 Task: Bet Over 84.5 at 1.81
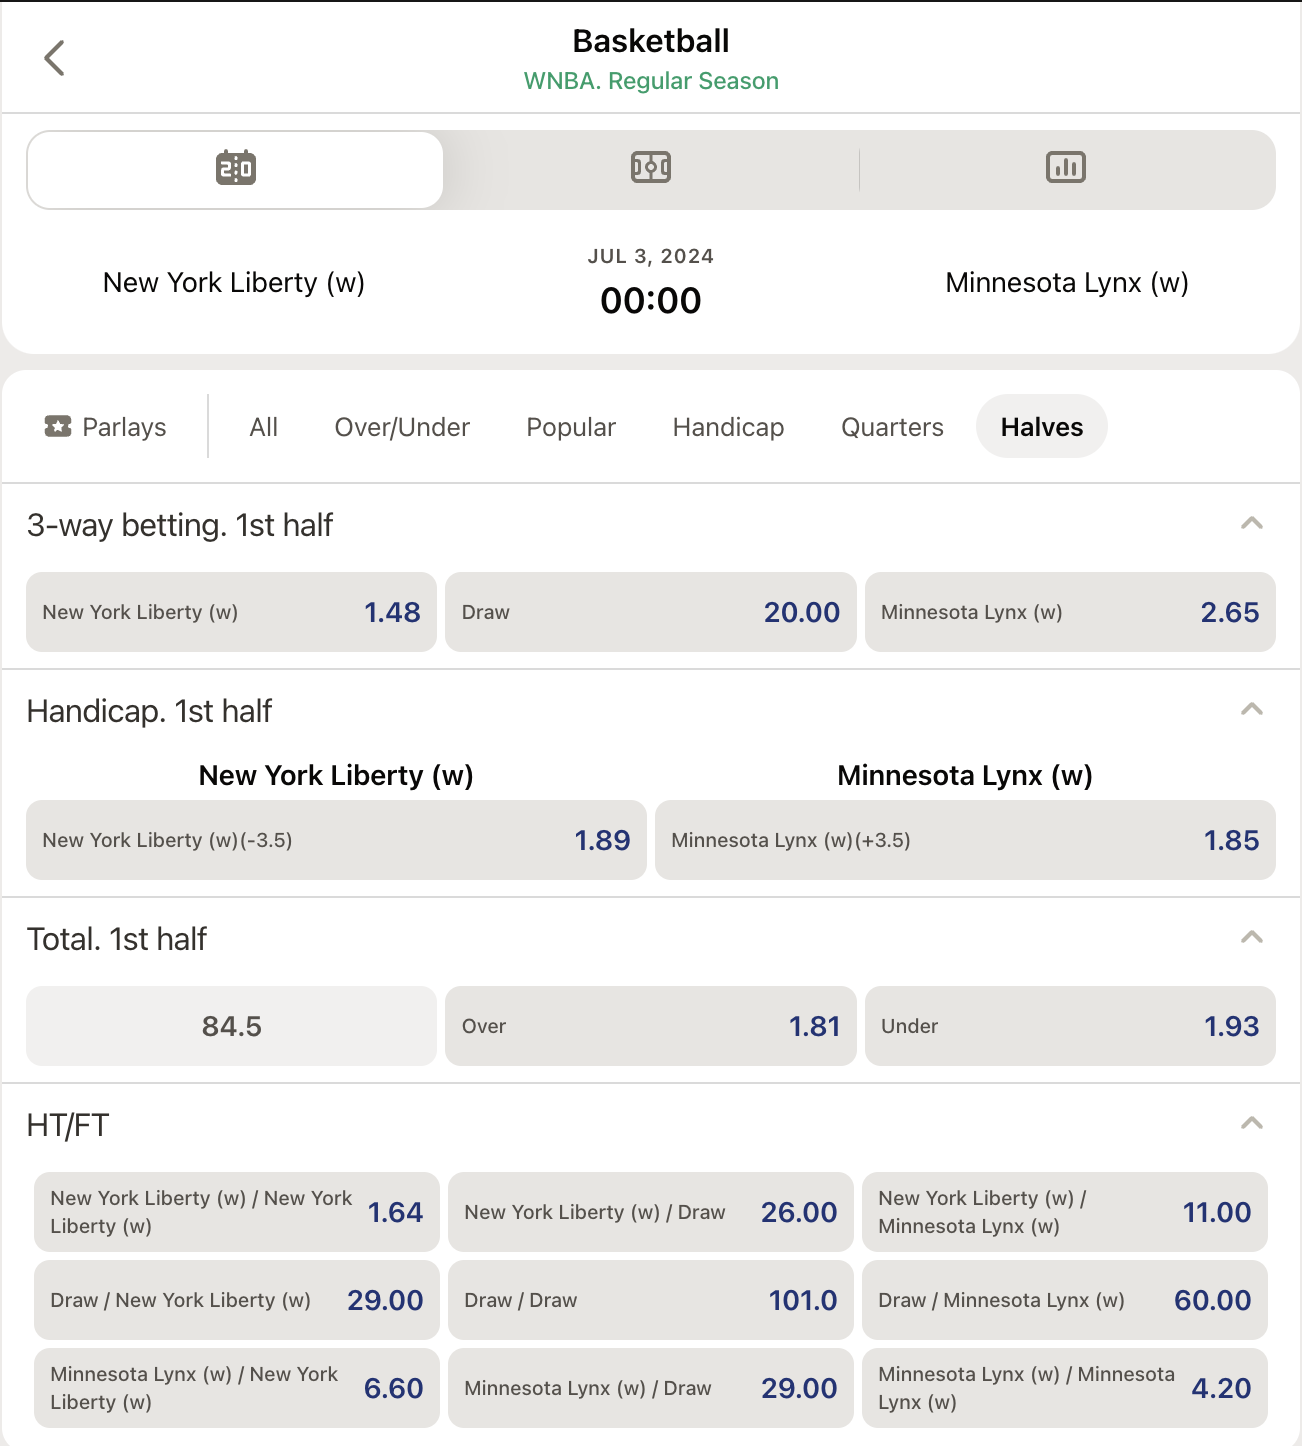tap(651, 1026)
